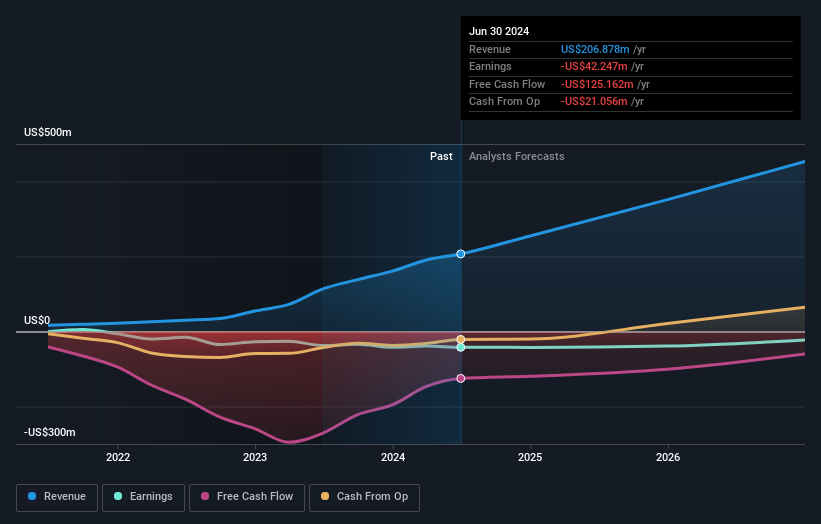Toggle the Cash From Op legend button
Screen dimensions: 821x524
[x=364, y=497]
